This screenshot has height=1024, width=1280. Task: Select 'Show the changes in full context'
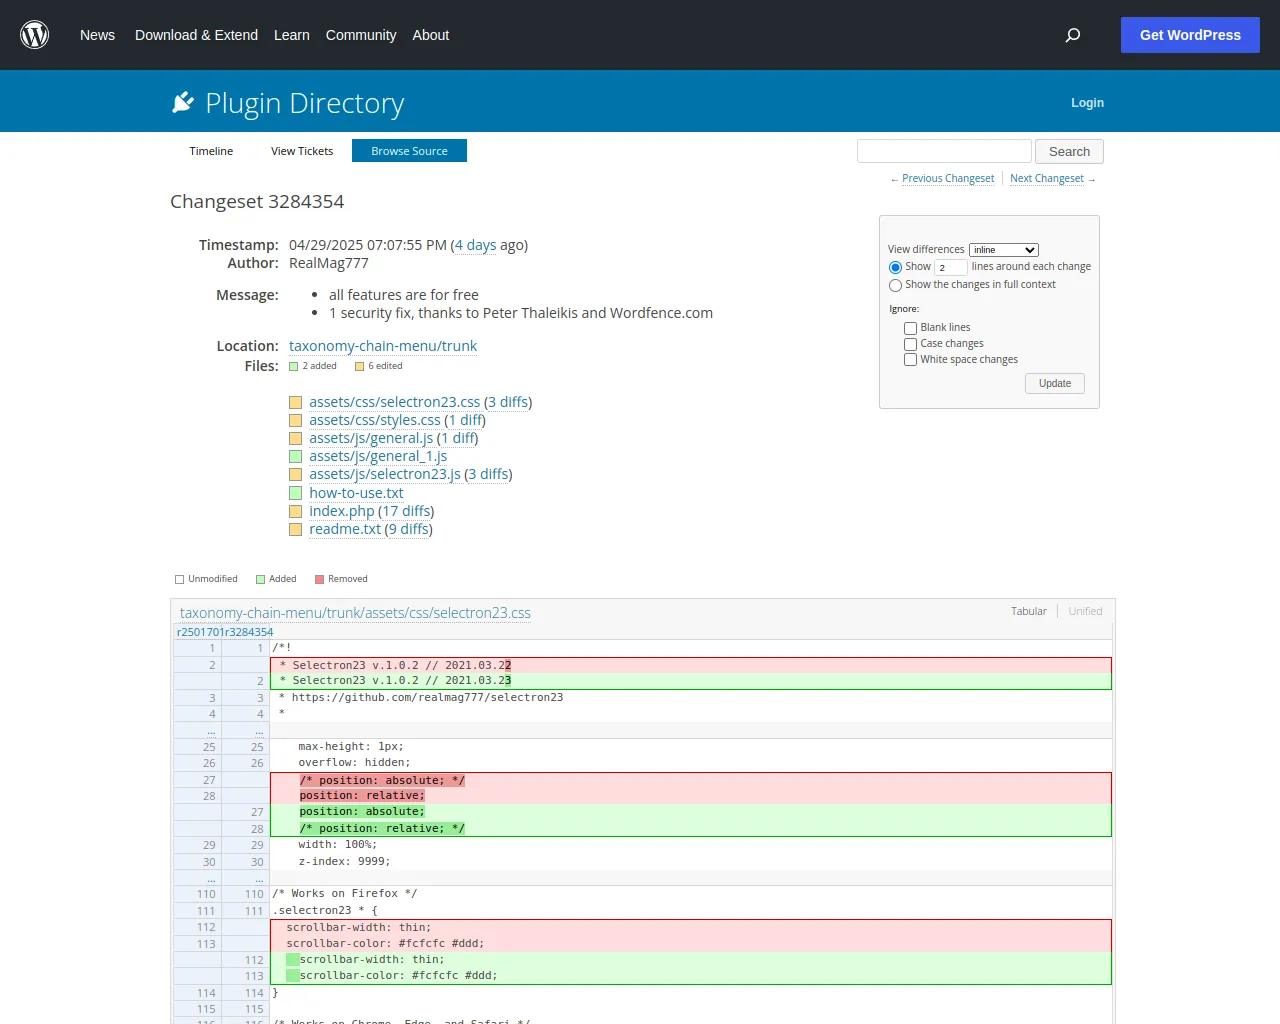click(x=895, y=285)
